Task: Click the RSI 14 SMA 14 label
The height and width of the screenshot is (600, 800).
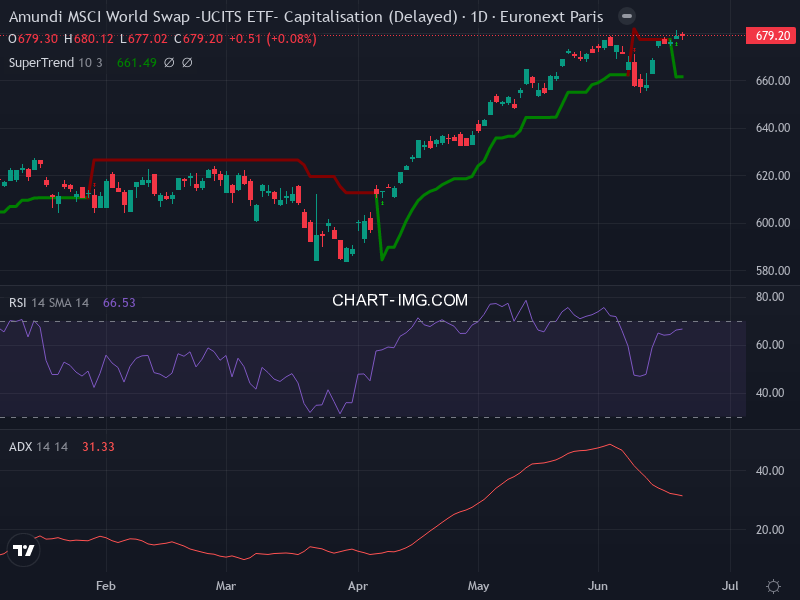Action: coord(49,303)
